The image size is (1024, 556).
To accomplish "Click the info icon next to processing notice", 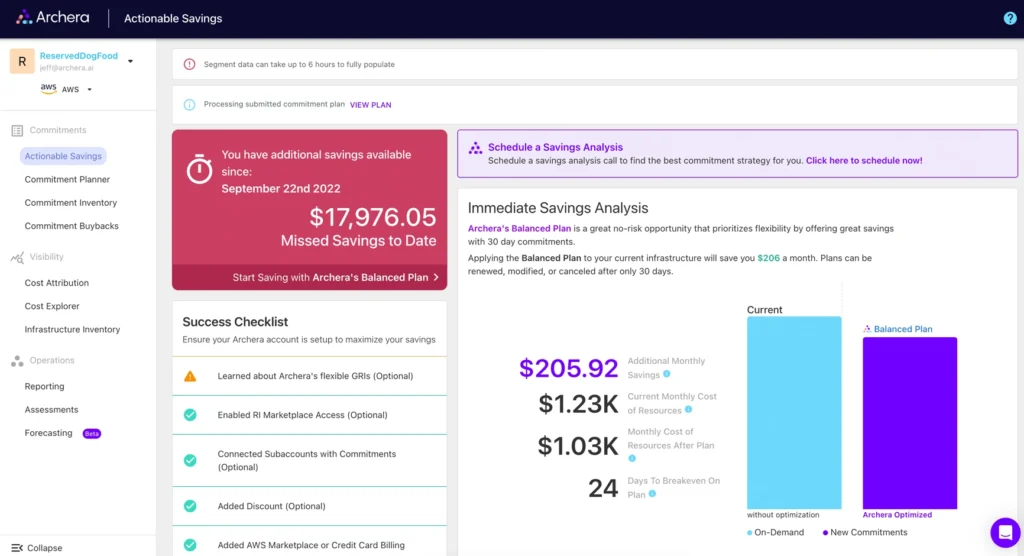I will (x=189, y=105).
